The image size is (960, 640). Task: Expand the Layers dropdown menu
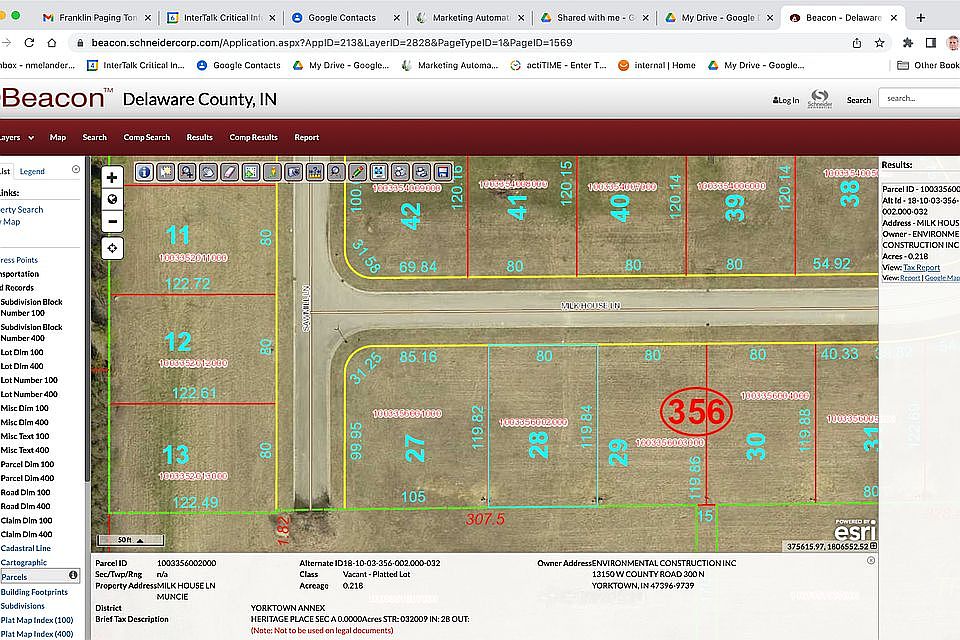coord(17,137)
